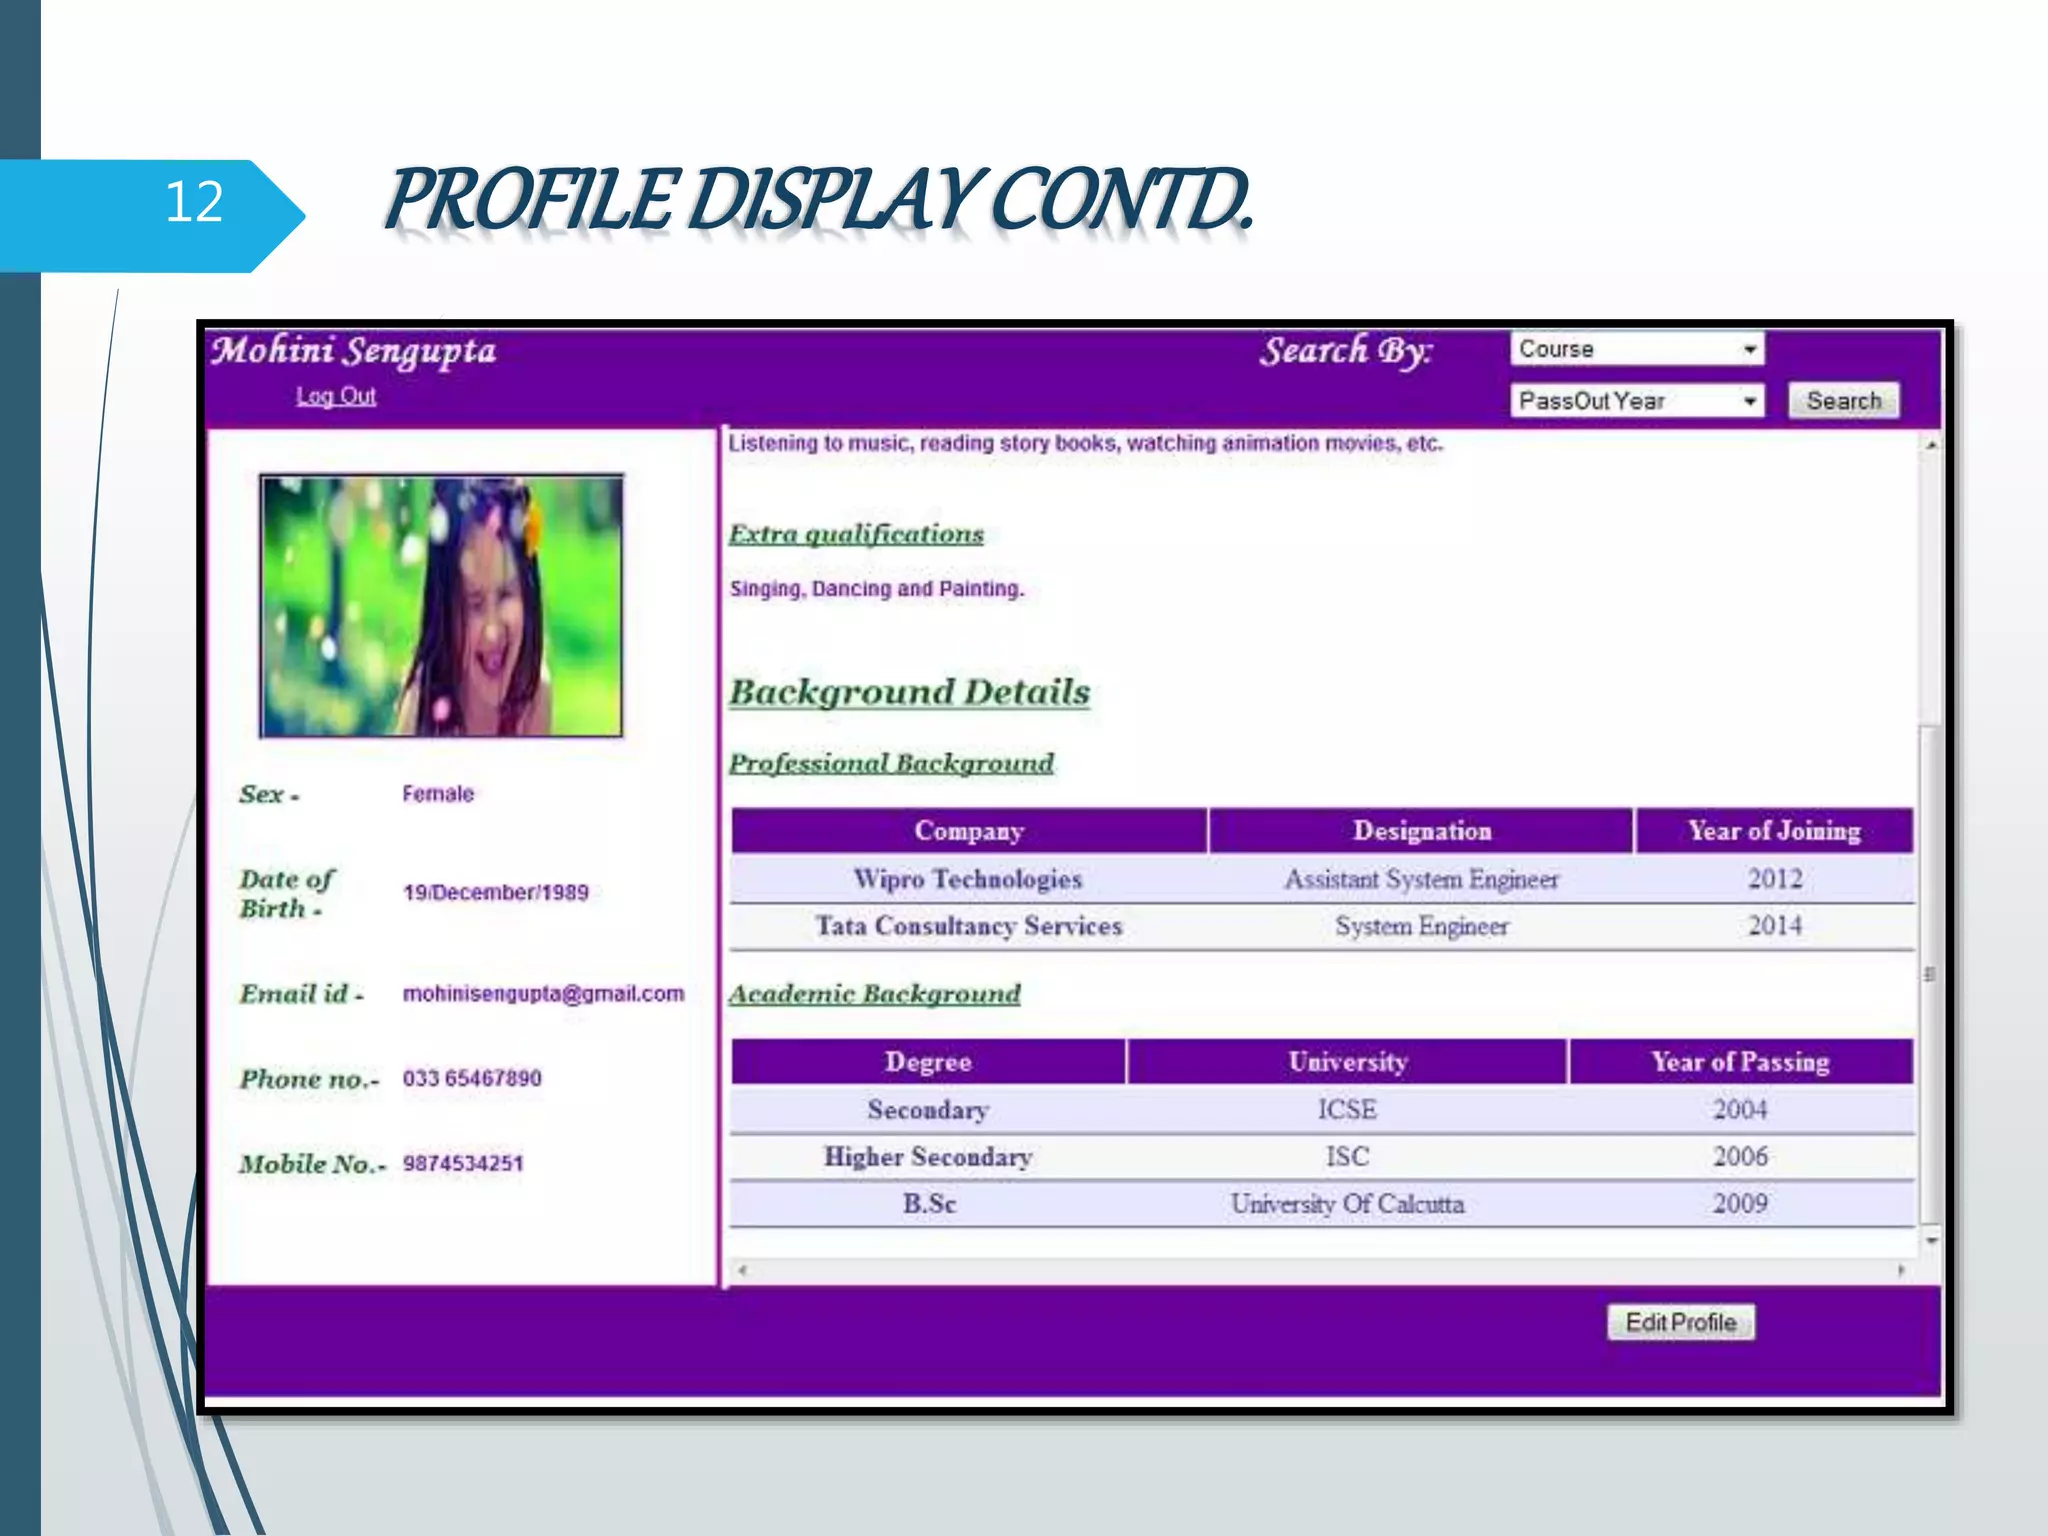Click the Edit Profile button
Screen dimensions: 2048x1536
point(1680,1322)
